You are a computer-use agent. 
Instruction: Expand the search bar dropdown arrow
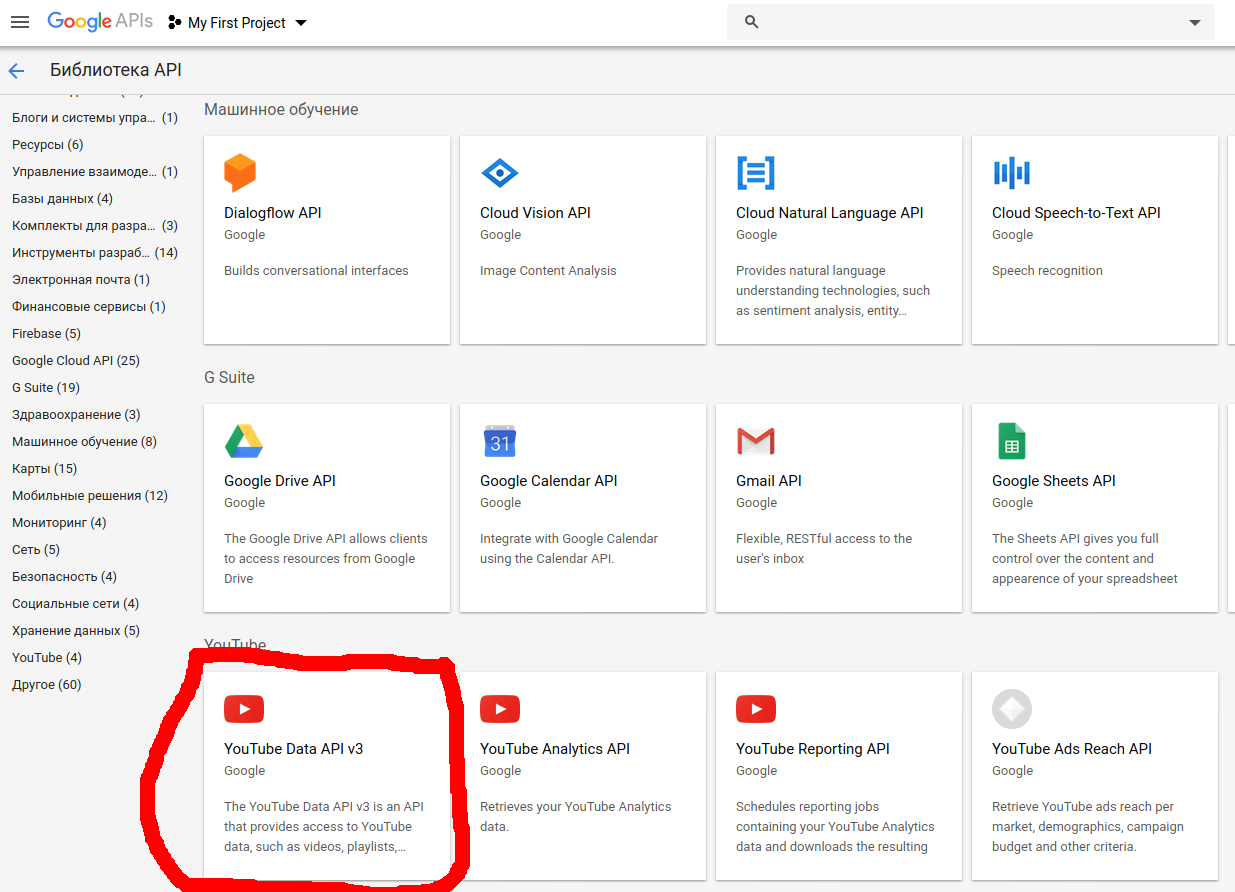click(x=1194, y=22)
